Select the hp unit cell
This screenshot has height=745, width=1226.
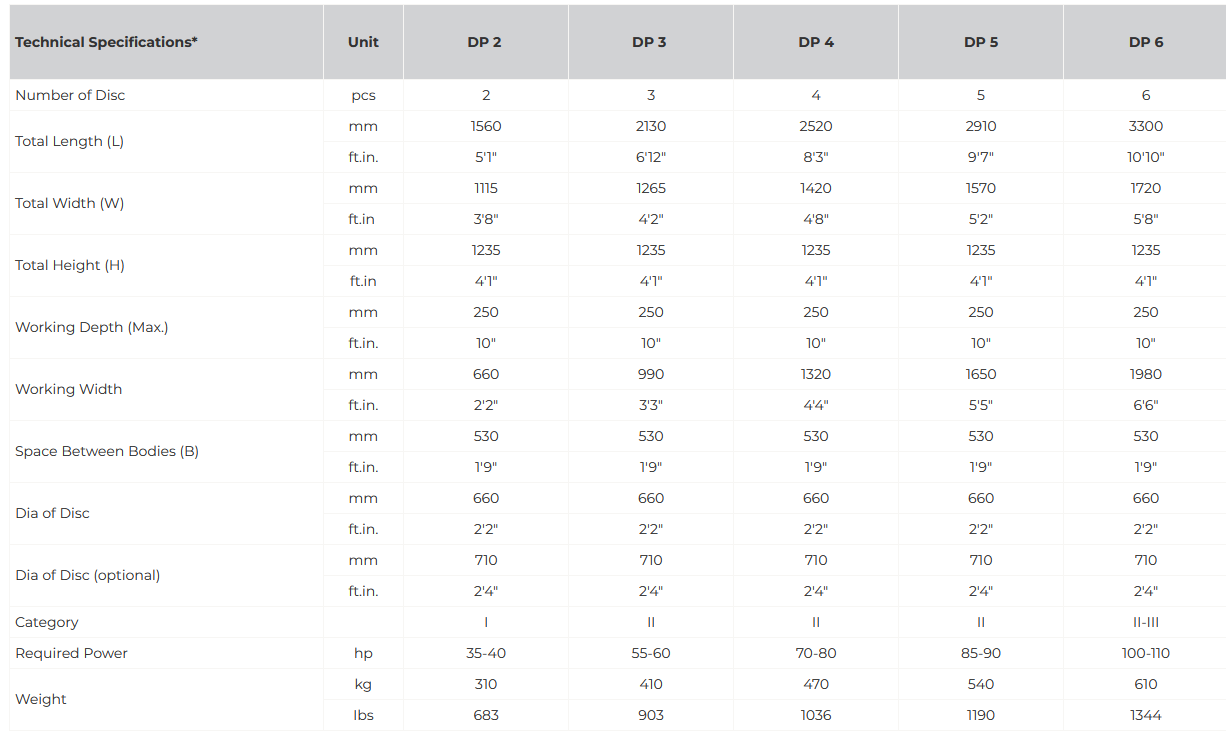[363, 653]
